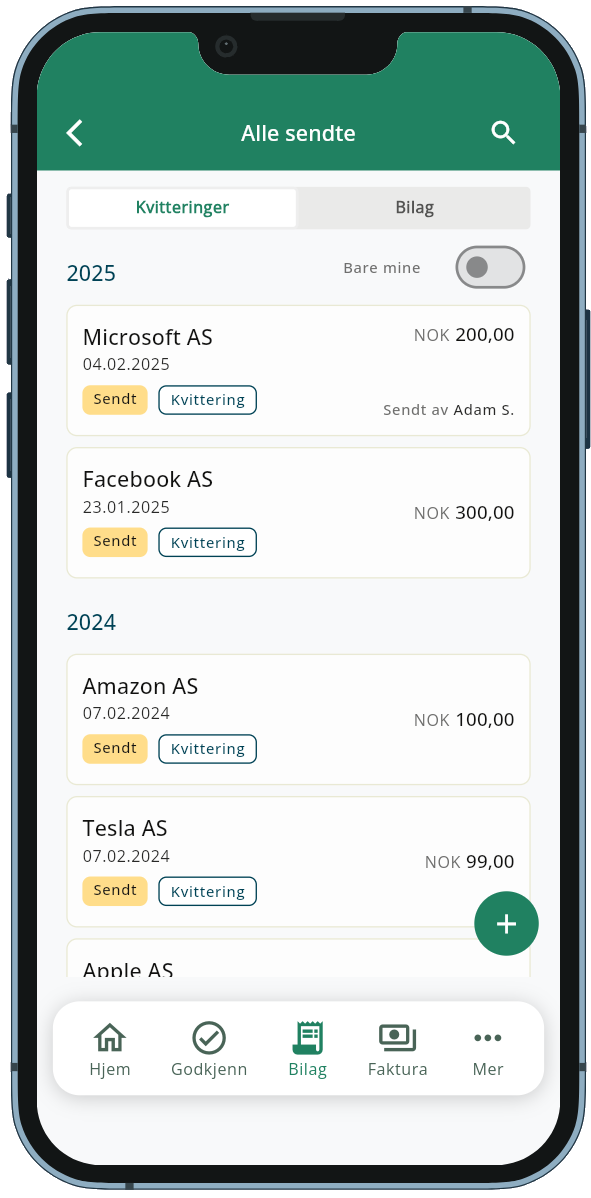Open the Tesla AS receipt

(299, 862)
